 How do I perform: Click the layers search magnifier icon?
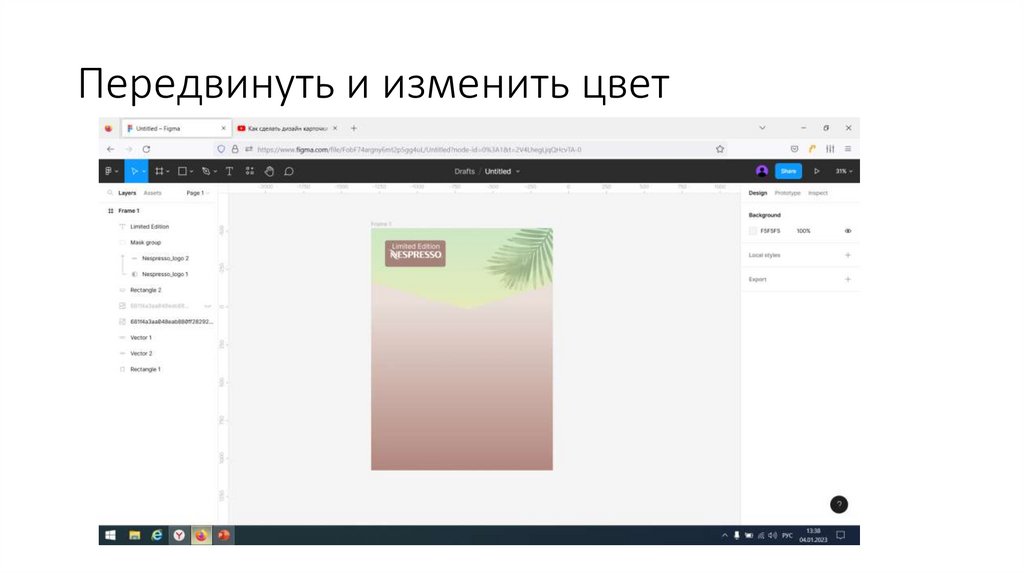coord(110,193)
